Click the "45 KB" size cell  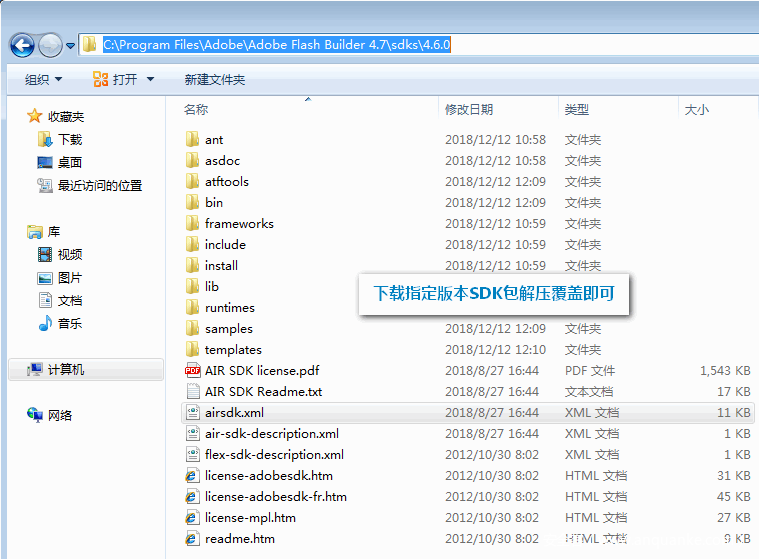[x=733, y=497]
